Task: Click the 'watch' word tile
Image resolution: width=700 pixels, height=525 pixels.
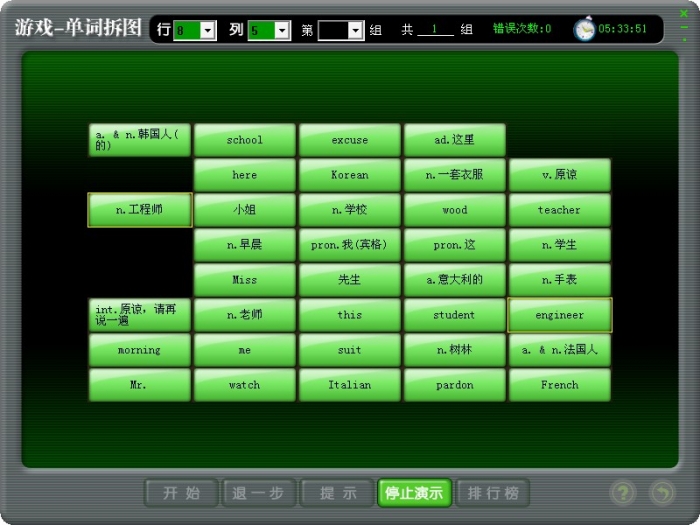Action: 244,385
